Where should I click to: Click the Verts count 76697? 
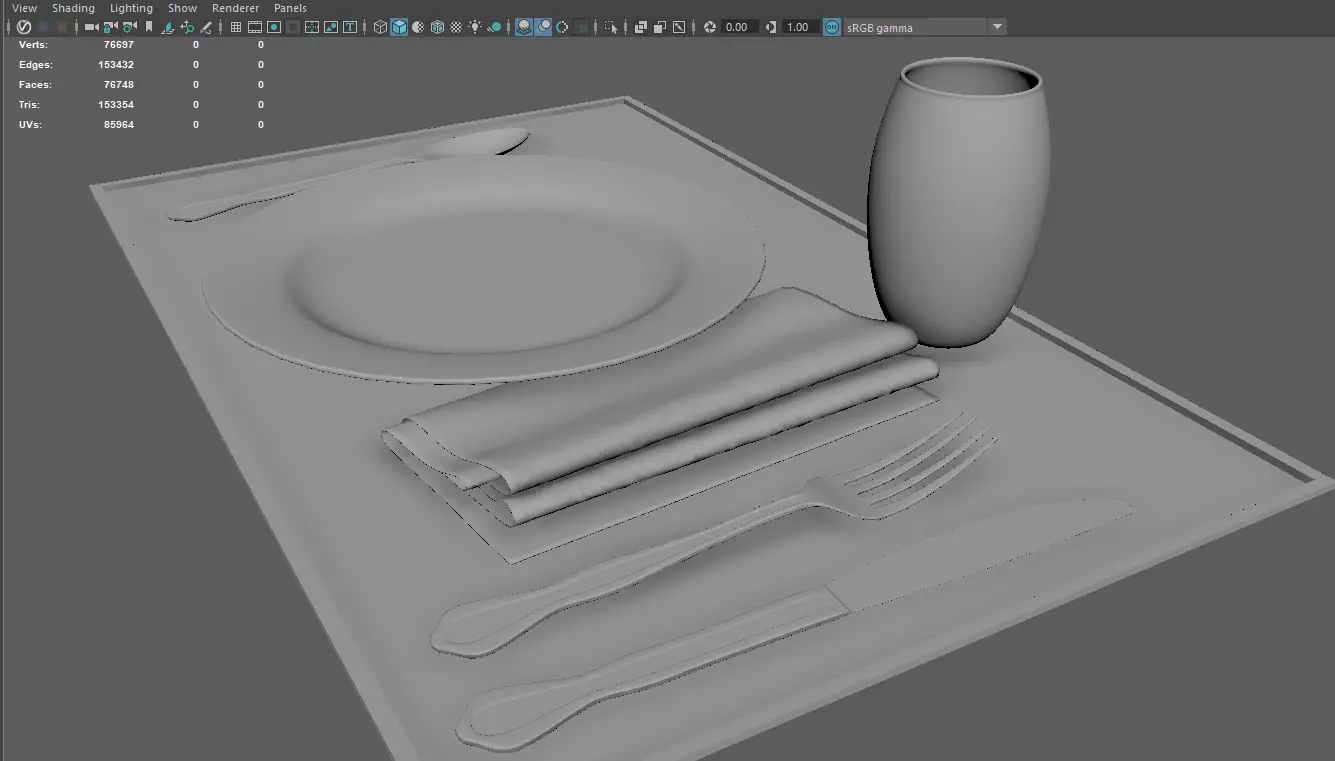118,45
